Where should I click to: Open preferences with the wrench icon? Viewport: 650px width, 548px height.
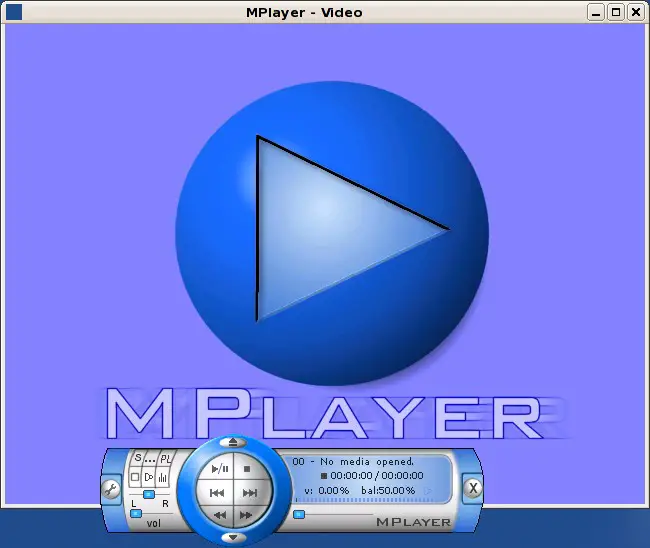(x=111, y=489)
